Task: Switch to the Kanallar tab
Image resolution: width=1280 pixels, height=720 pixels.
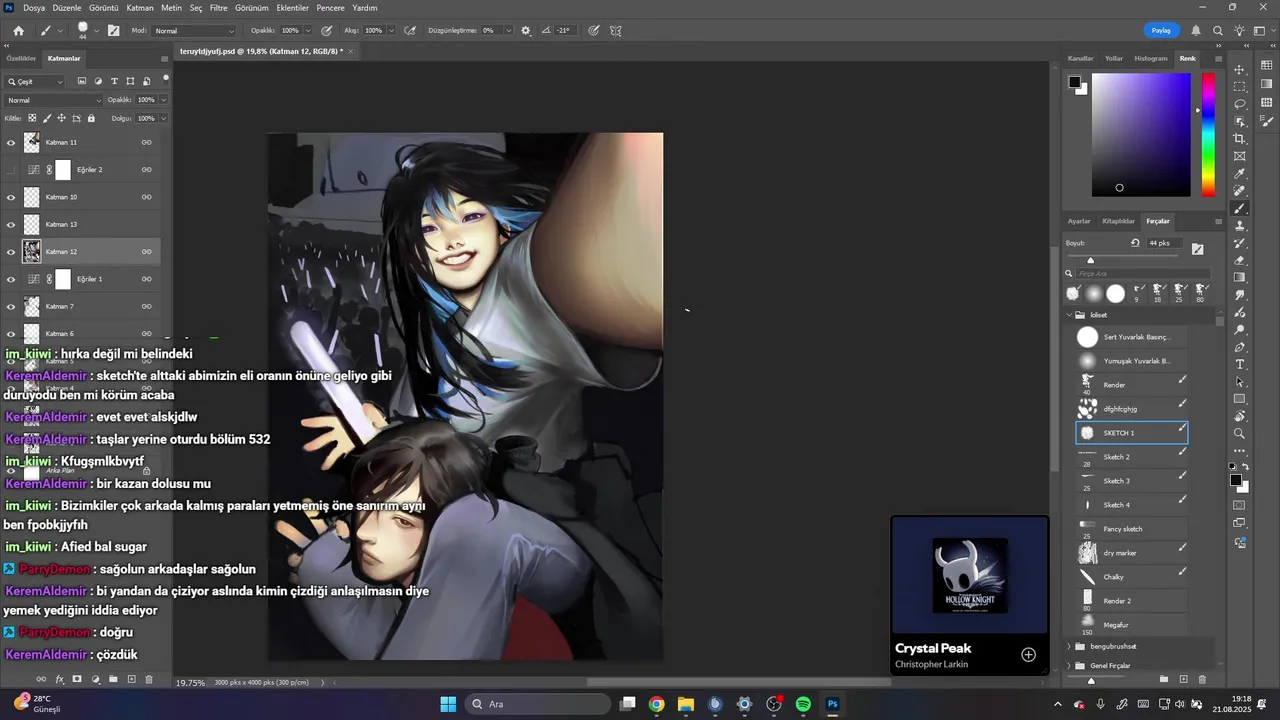Action: (x=1080, y=58)
